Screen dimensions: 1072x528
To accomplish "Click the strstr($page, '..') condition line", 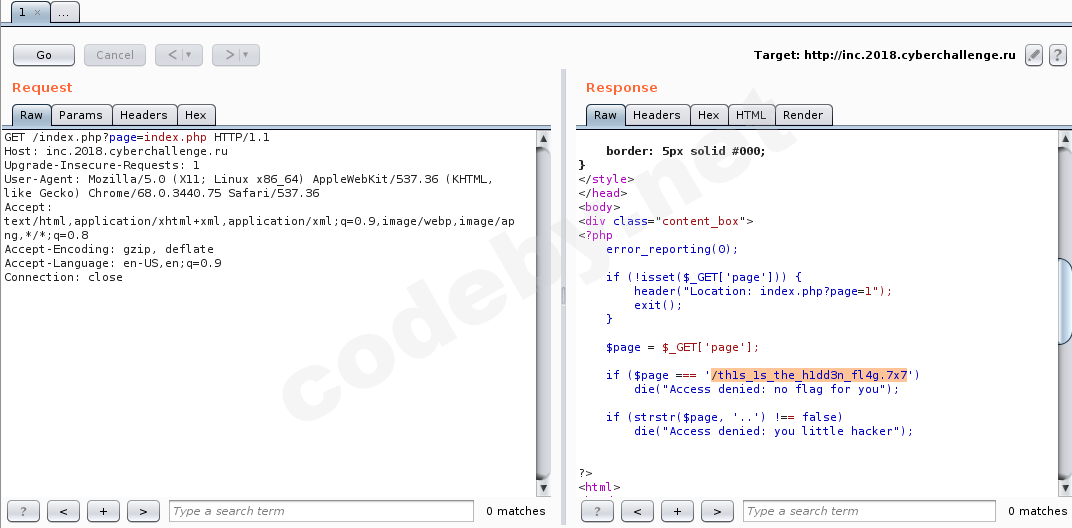I will coord(725,417).
